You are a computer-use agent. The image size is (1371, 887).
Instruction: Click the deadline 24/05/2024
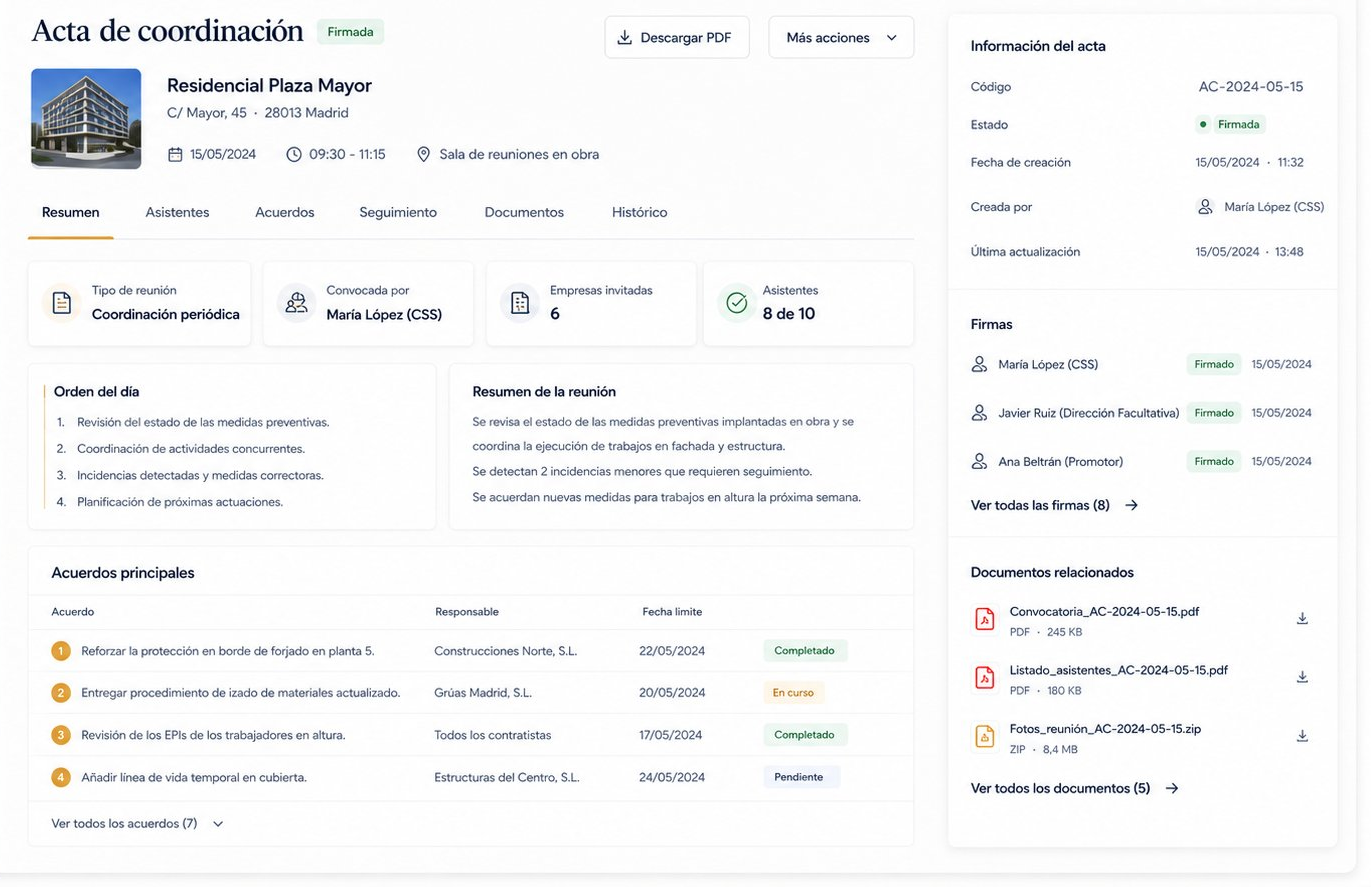[x=672, y=777]
